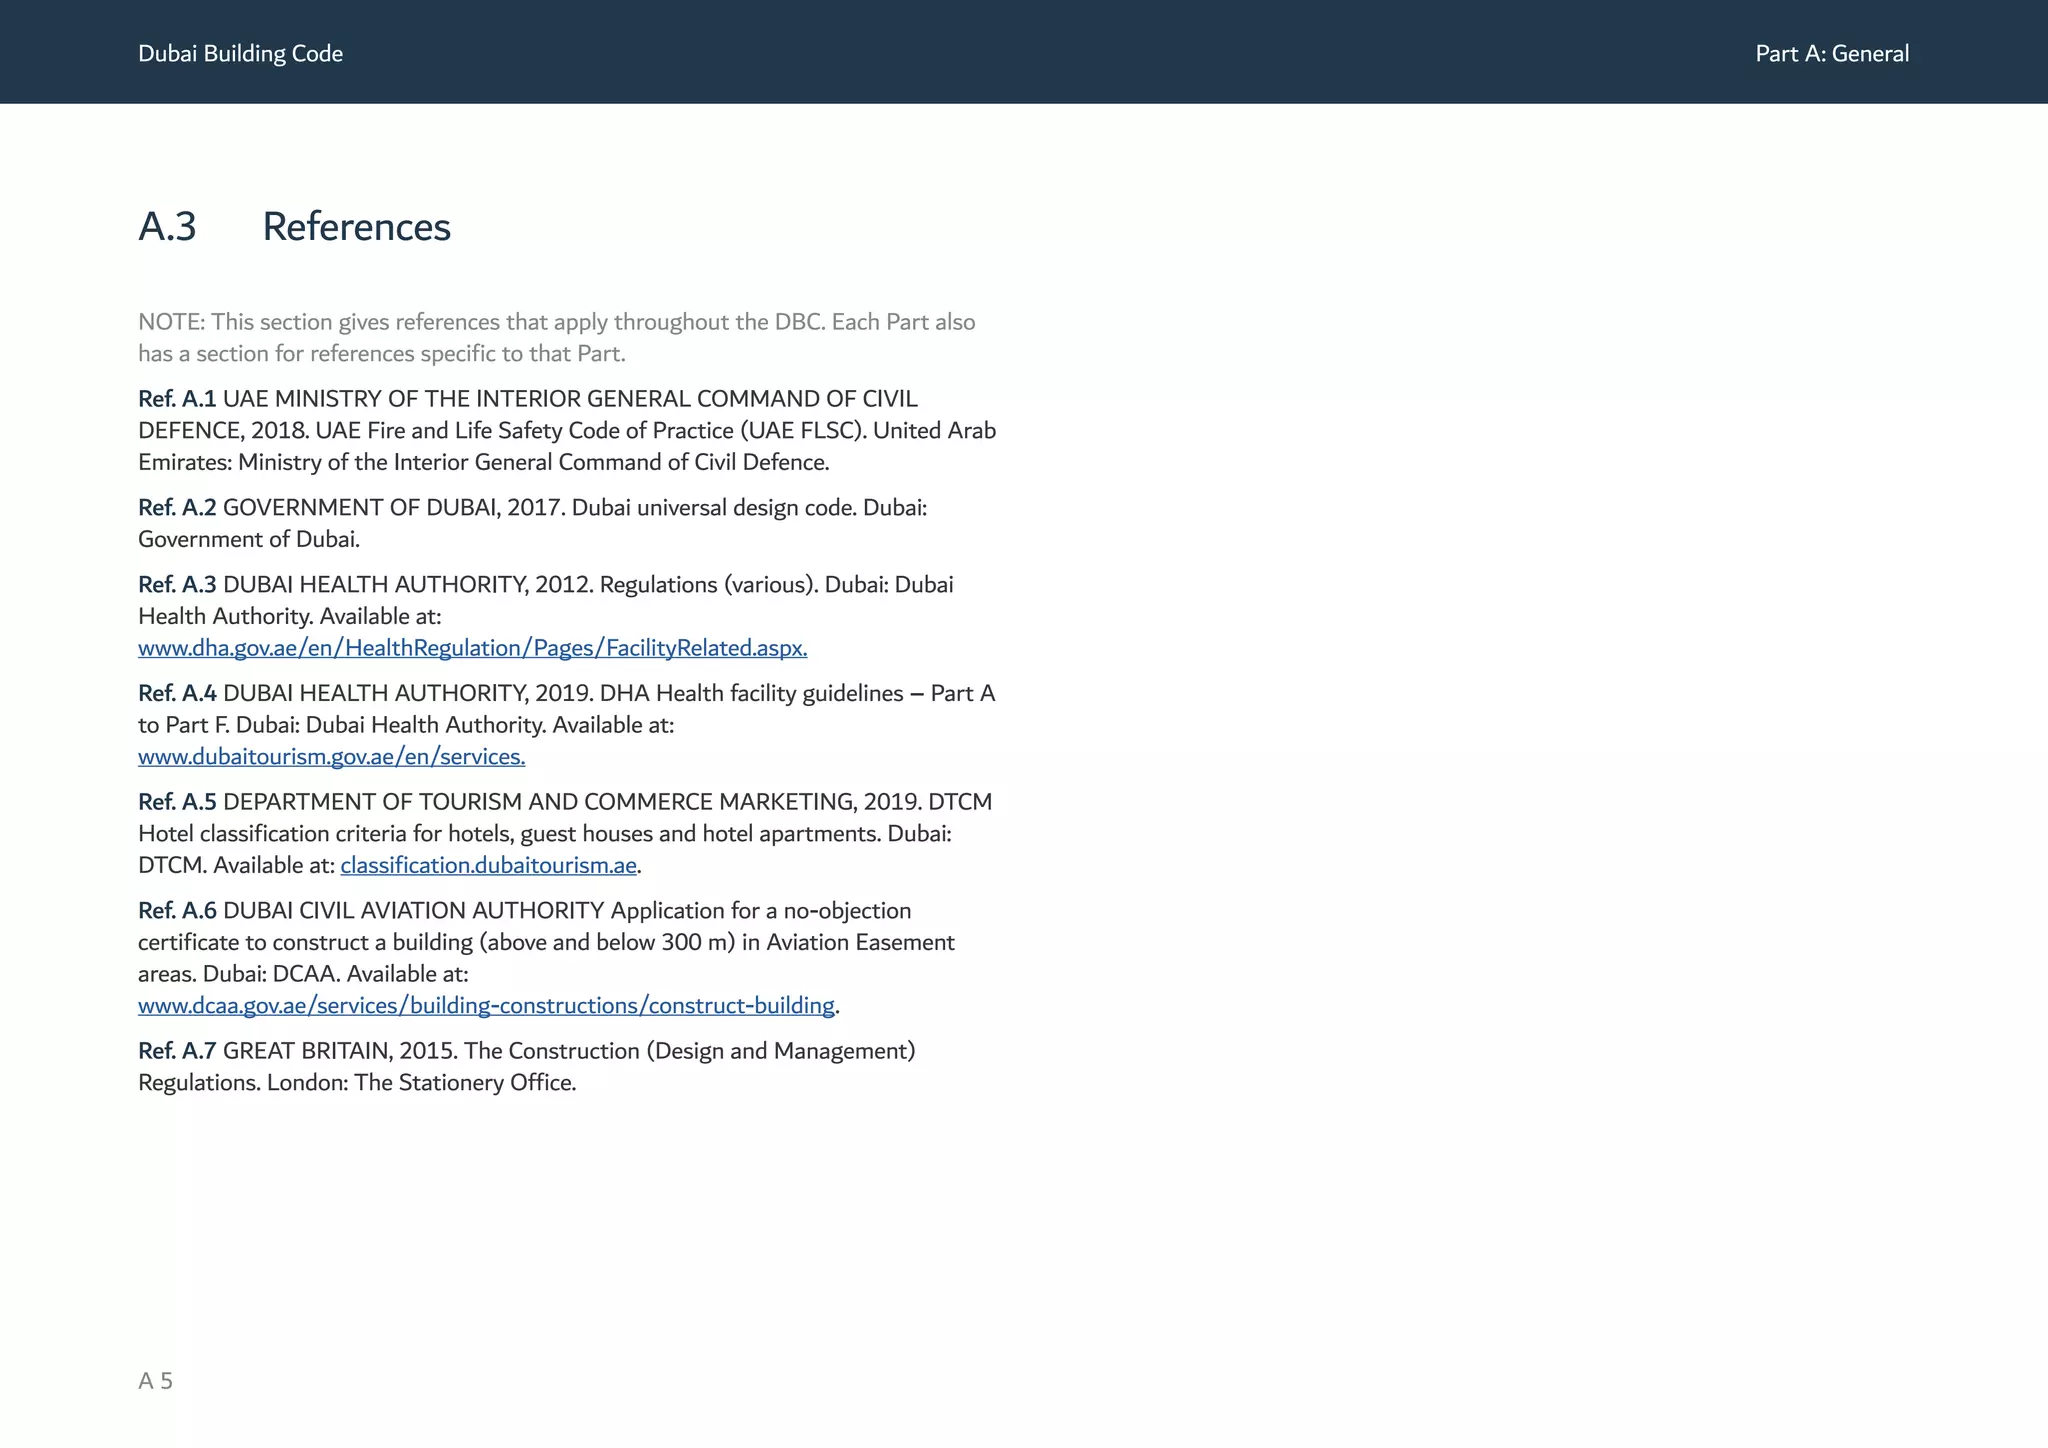Click the Ref. A.5 bold label
2048x1448 pixels.
tap(177, 802)
